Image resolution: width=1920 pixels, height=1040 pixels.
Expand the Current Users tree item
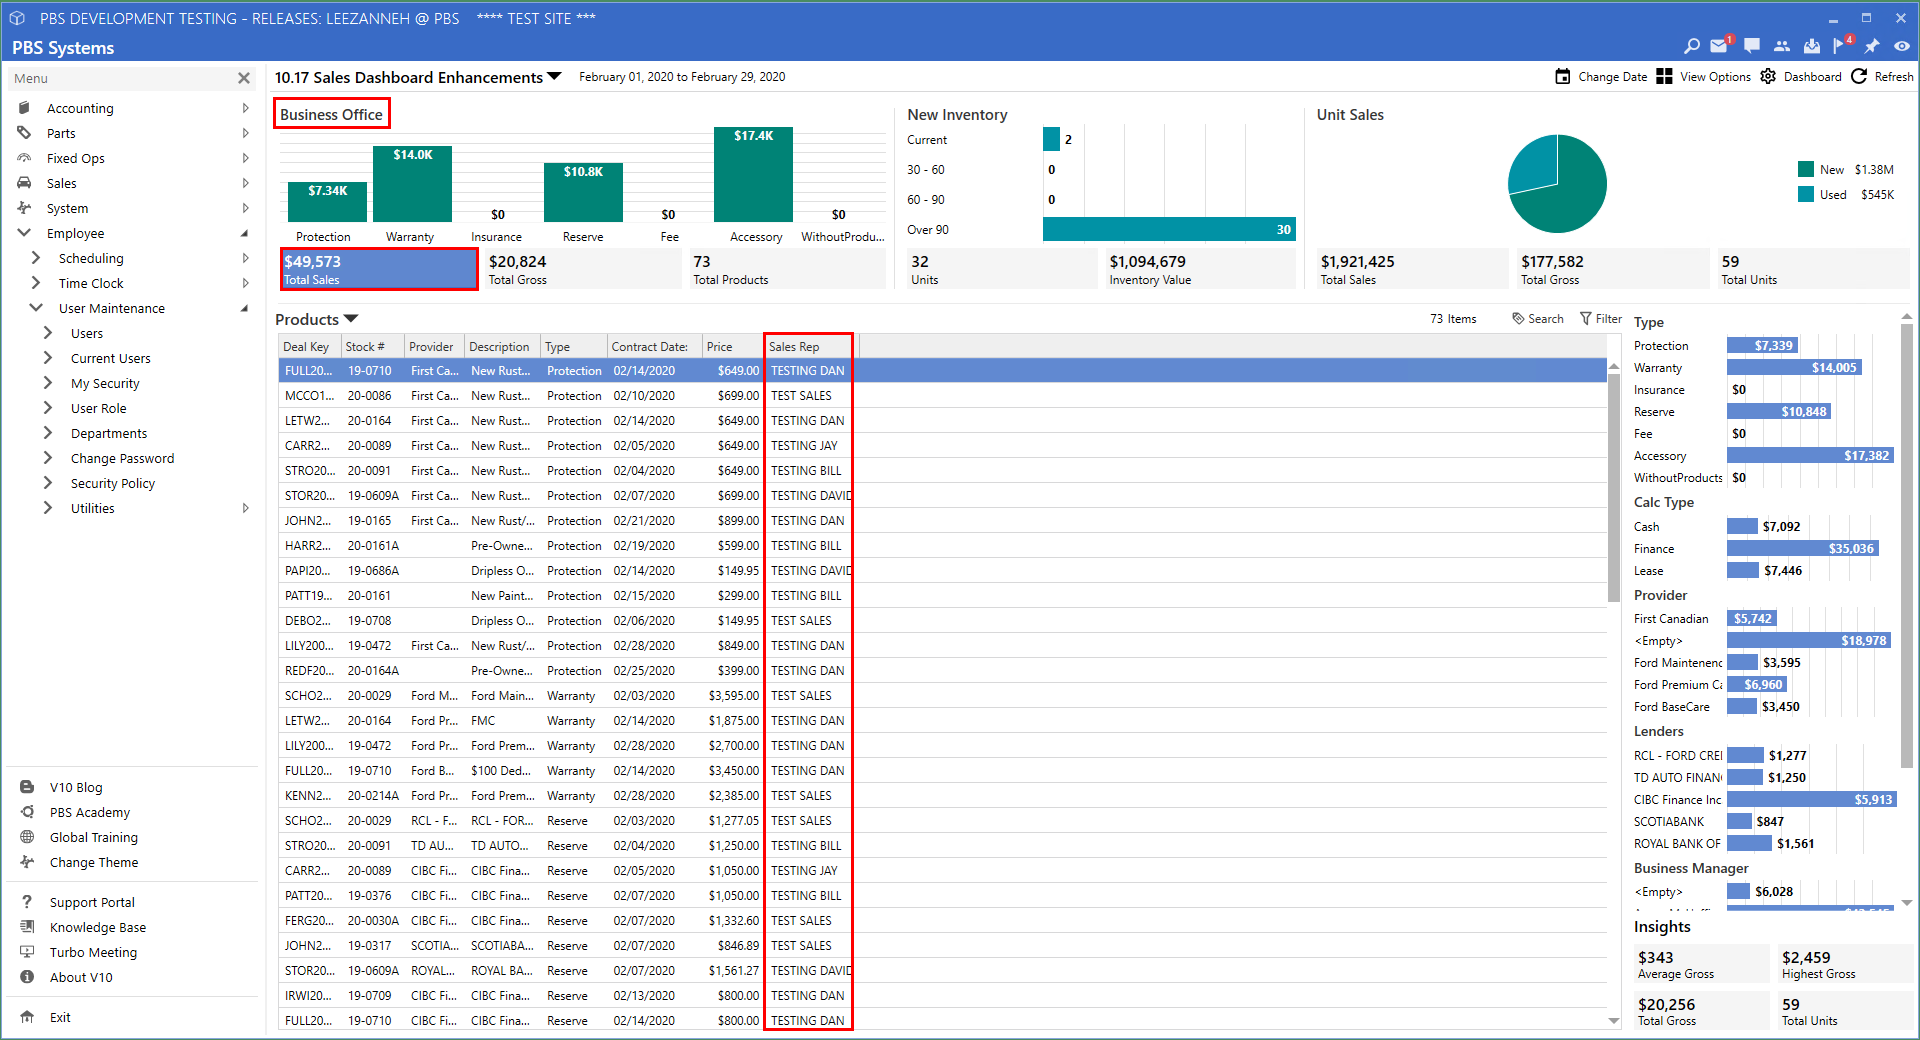(48, 358)
